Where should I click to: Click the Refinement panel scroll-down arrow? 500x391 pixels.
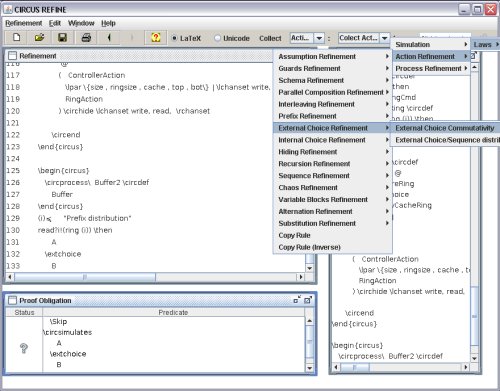309,268
